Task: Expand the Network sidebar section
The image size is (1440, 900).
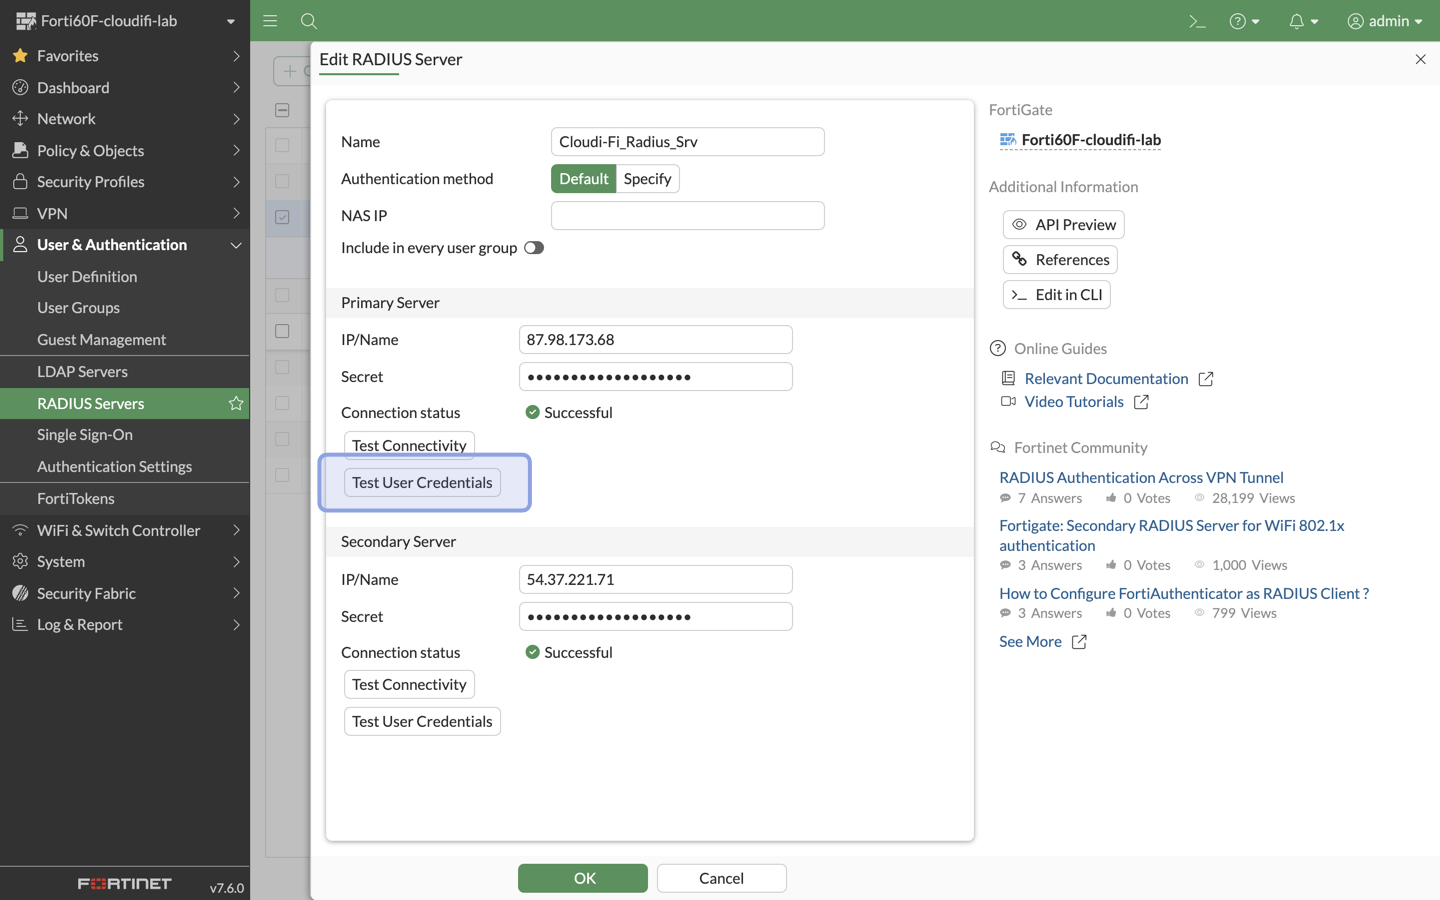Action: 66,118
